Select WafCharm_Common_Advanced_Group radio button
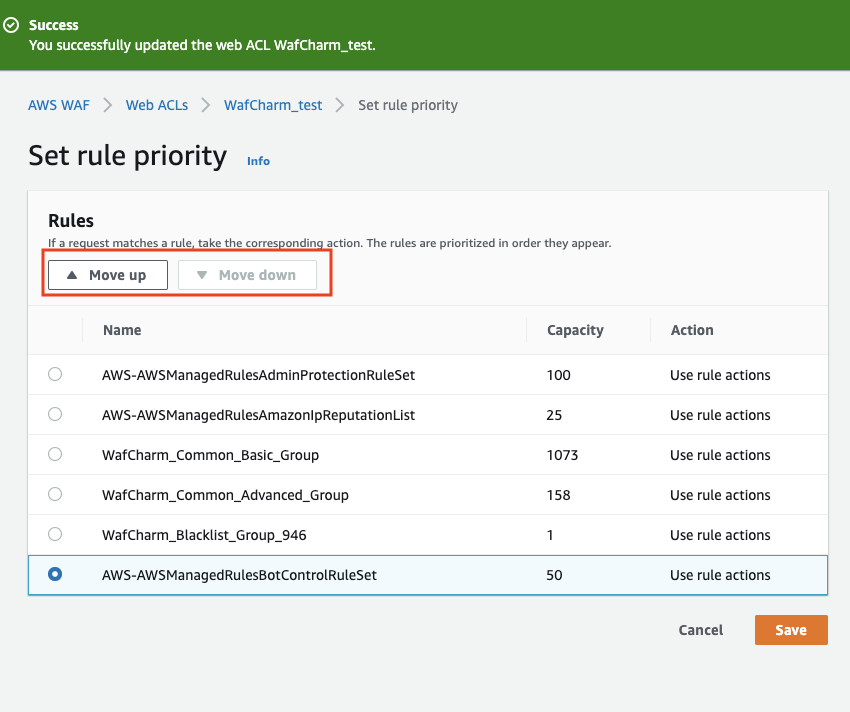The image size is (850, 712). coord(55,494)
